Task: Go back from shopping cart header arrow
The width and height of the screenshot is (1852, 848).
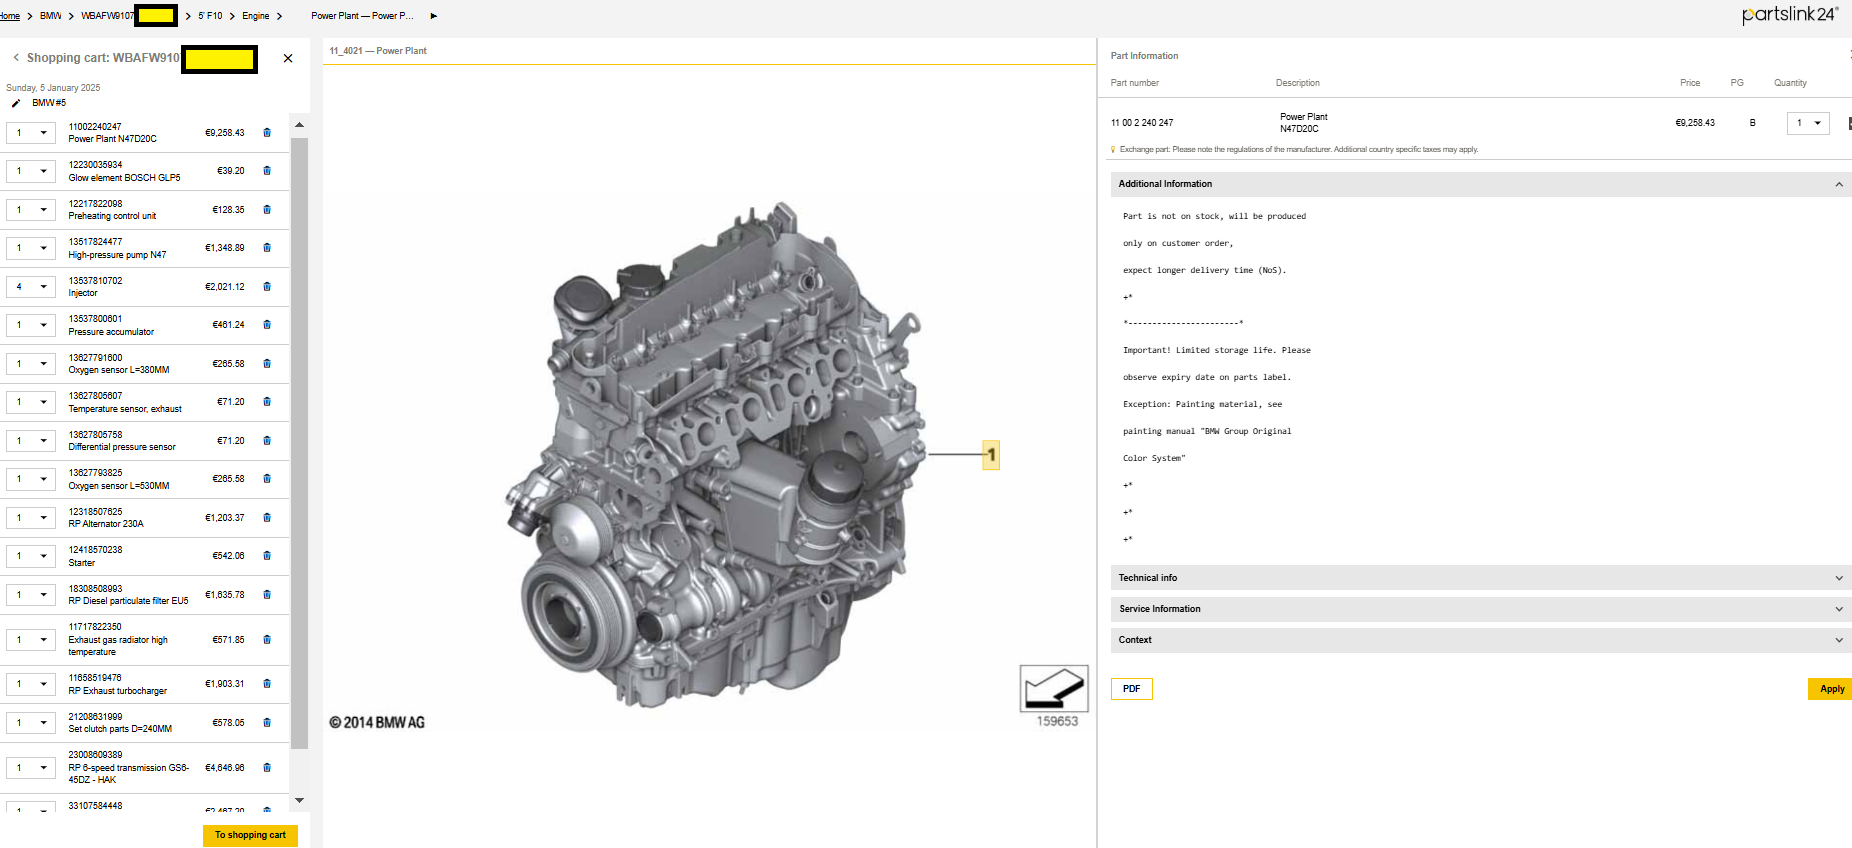Action: pos(16,58)
